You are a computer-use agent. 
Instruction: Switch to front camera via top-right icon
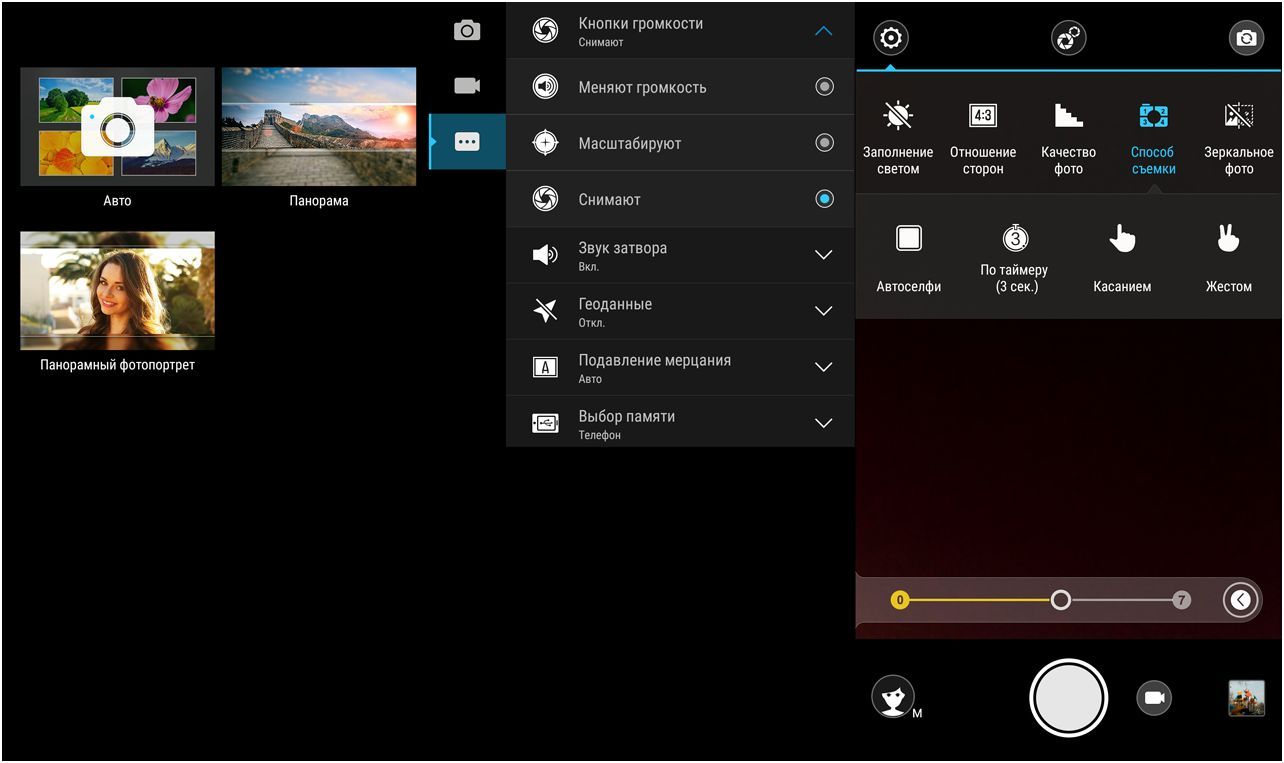coord(1246,38)
